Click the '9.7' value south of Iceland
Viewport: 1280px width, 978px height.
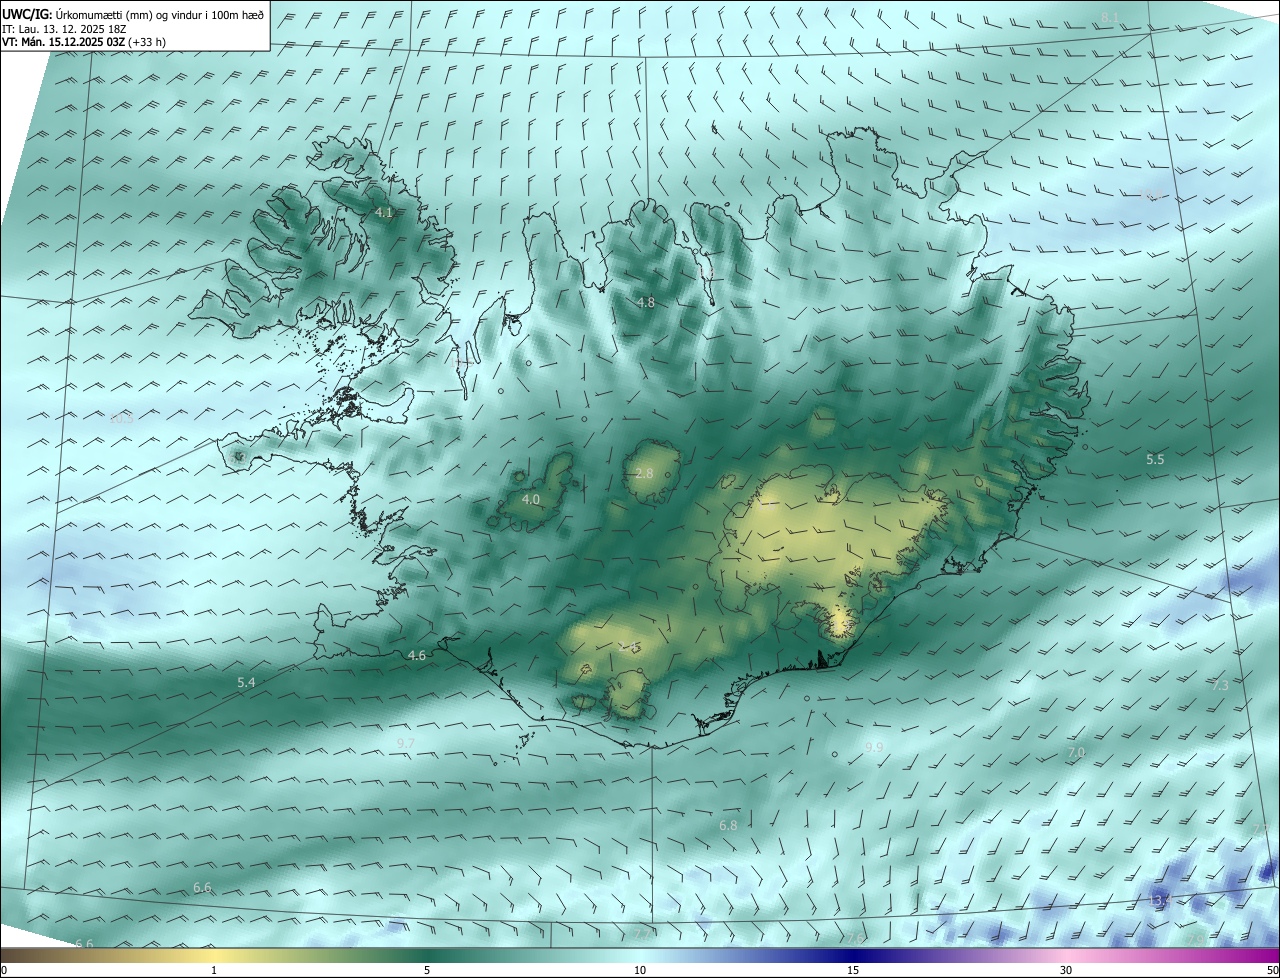(405, 743)
